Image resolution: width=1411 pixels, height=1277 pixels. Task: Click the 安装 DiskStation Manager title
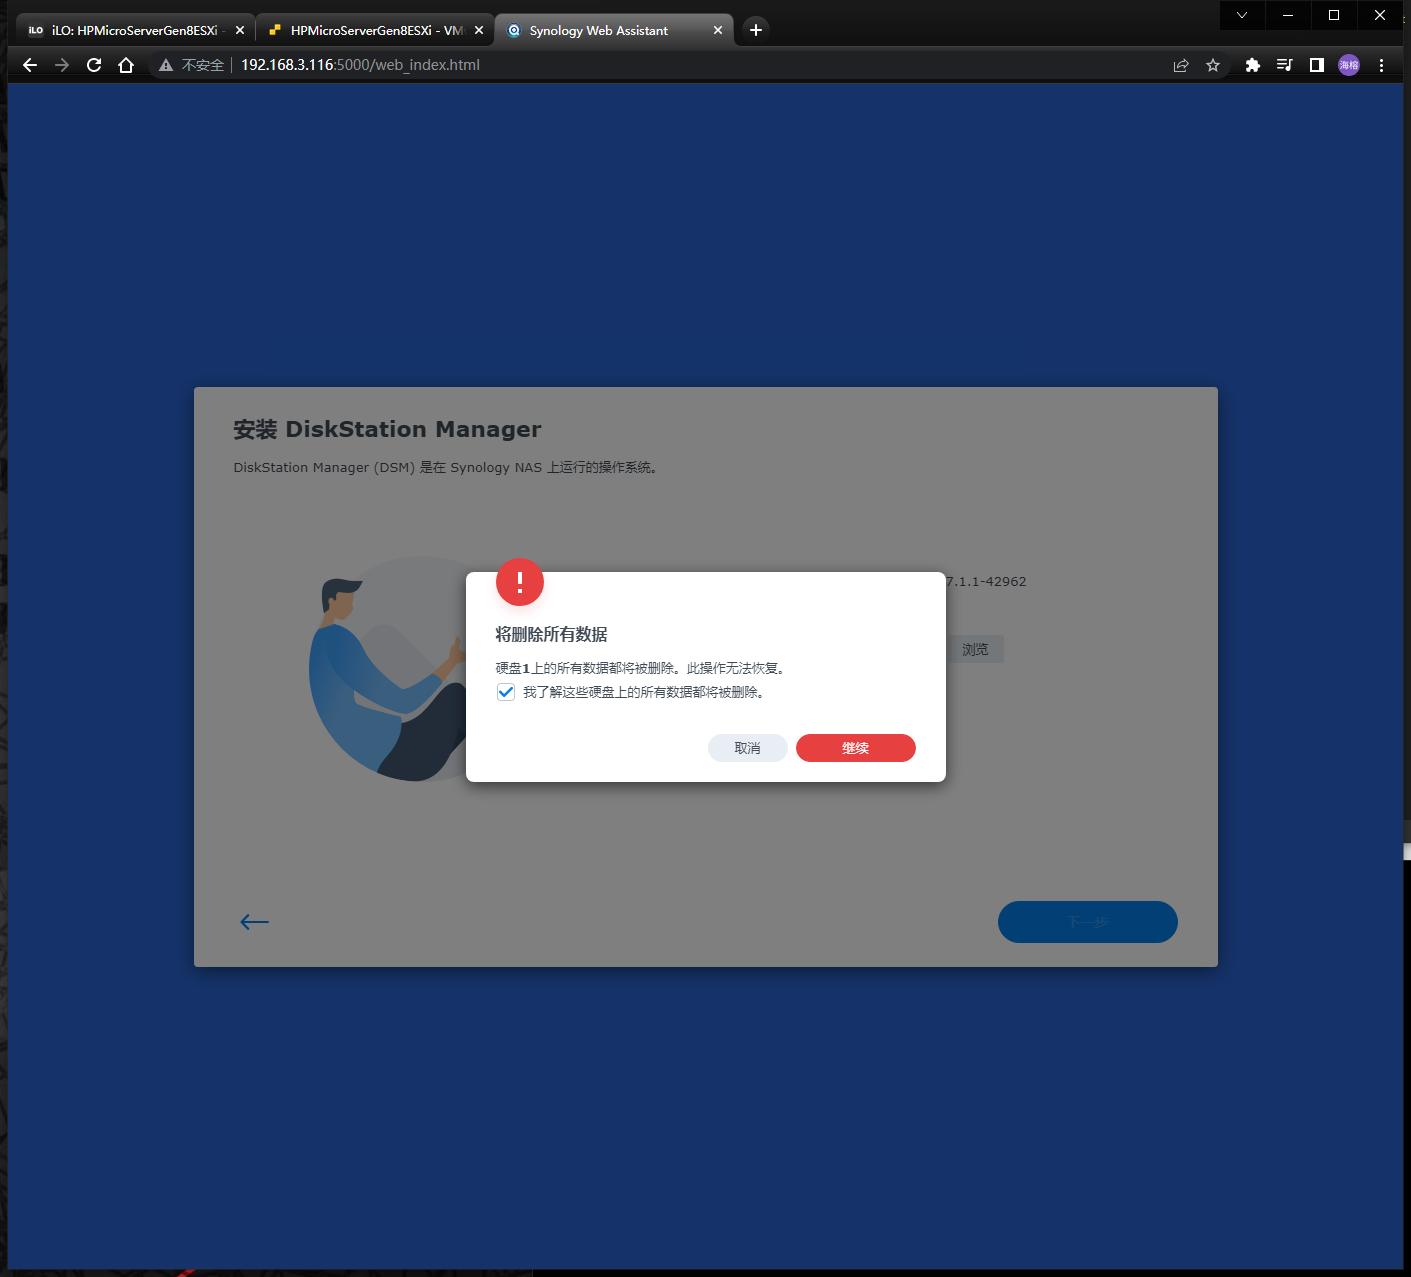(x=387, y=429)
